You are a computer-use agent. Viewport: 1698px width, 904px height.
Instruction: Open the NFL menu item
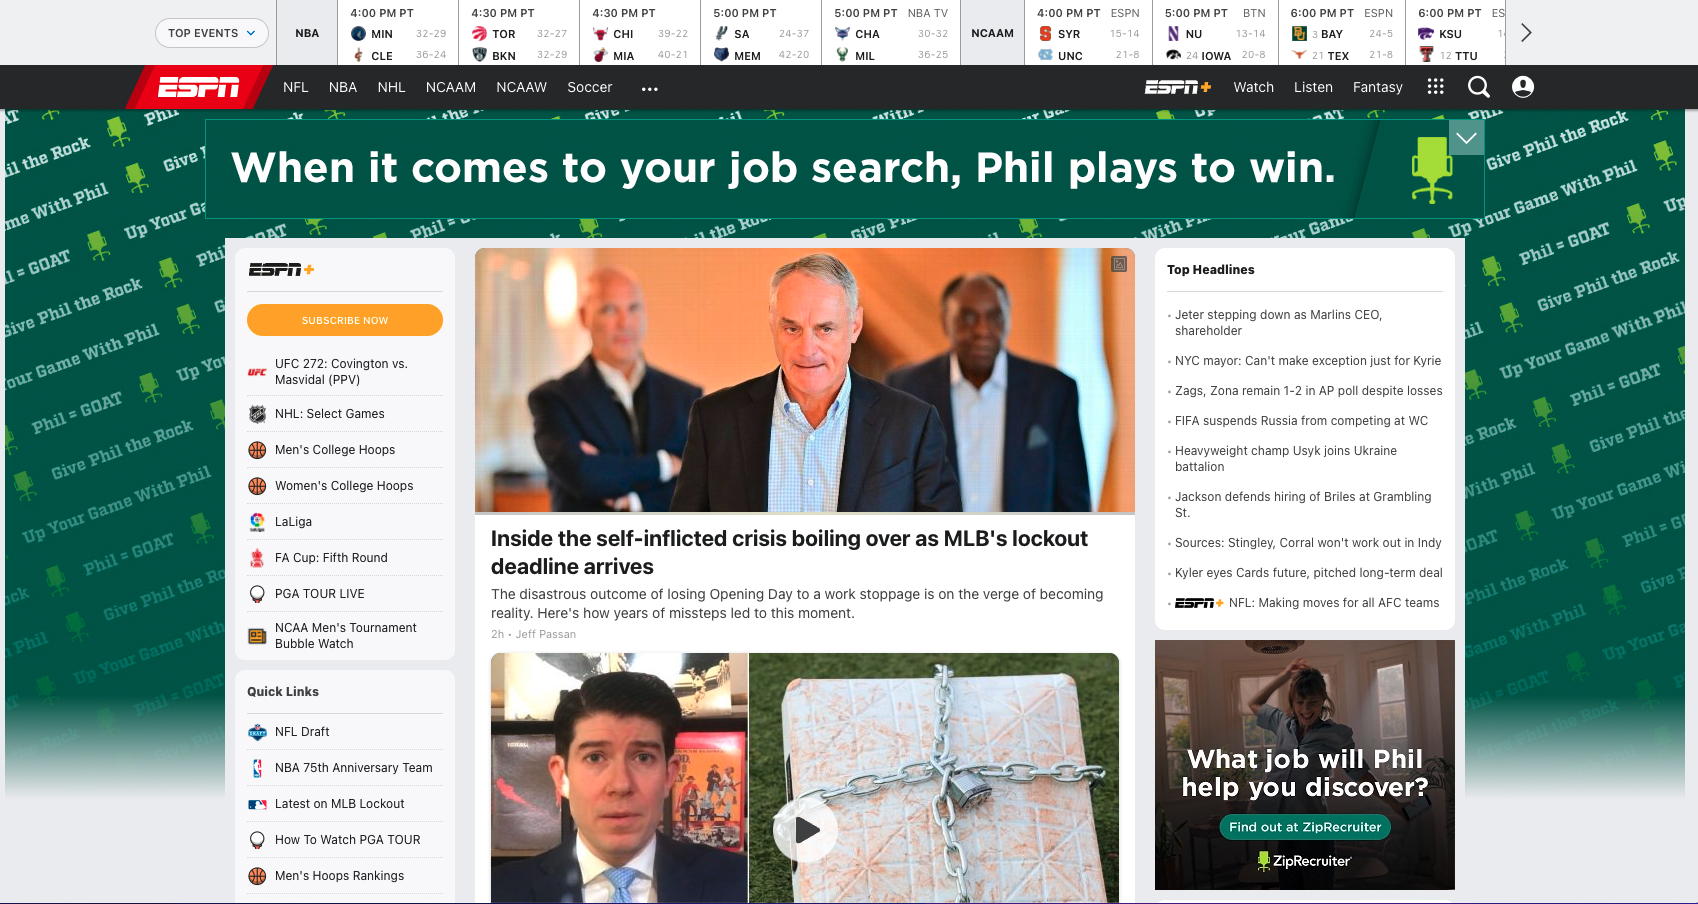[296, 87]
